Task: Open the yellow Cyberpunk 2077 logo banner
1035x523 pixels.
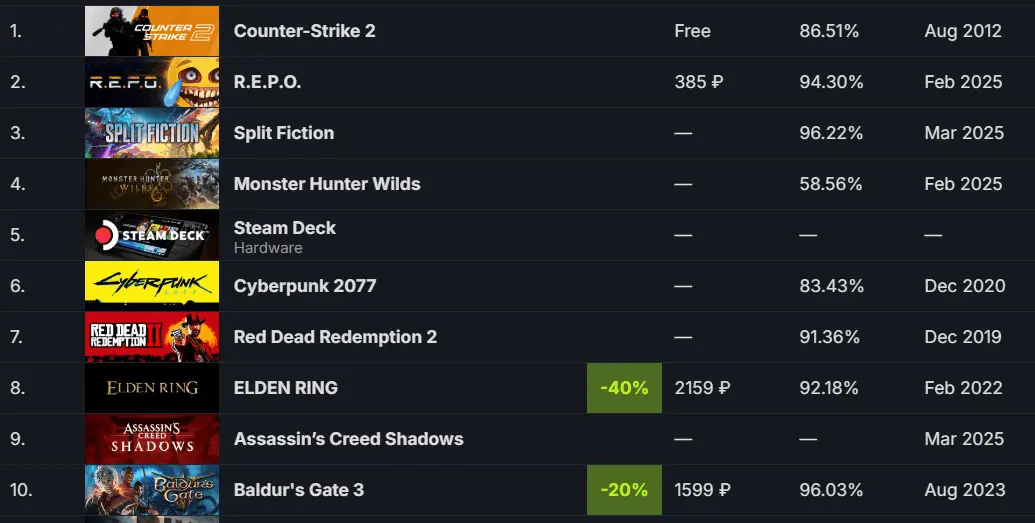Action: [152, 286]
